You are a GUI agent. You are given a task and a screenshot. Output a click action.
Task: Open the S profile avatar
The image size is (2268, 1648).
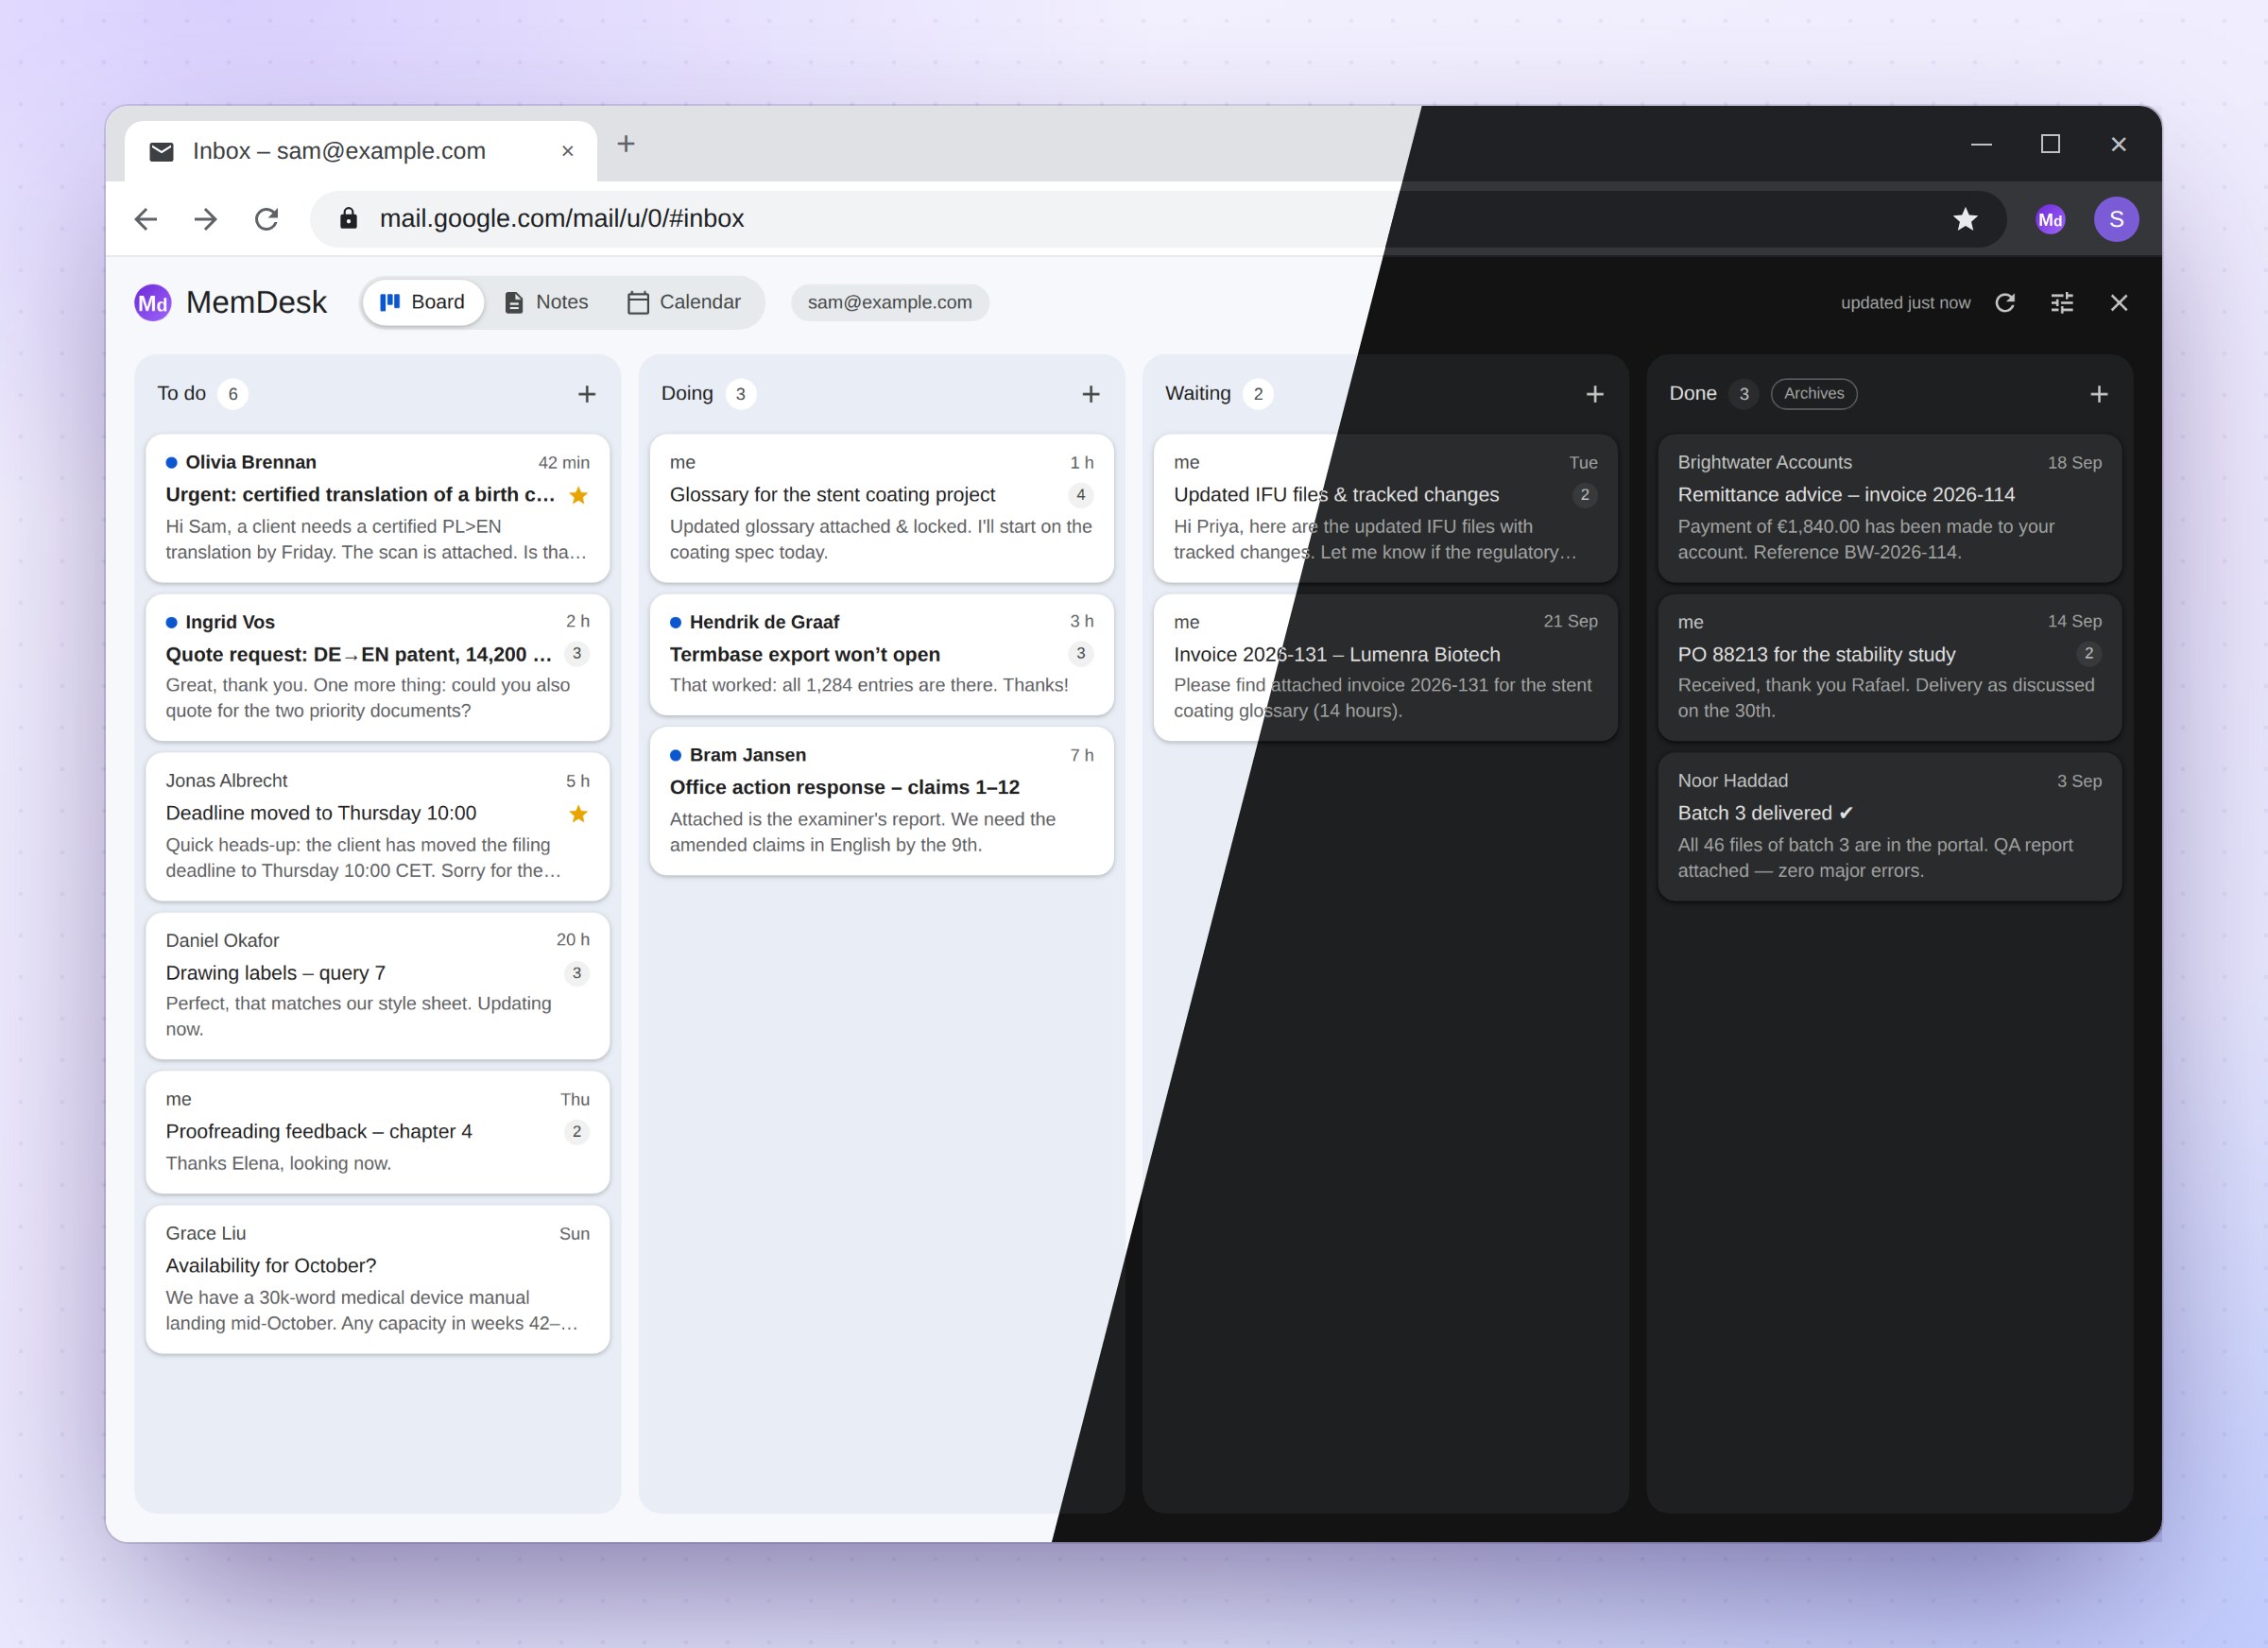coord(2116,219)
